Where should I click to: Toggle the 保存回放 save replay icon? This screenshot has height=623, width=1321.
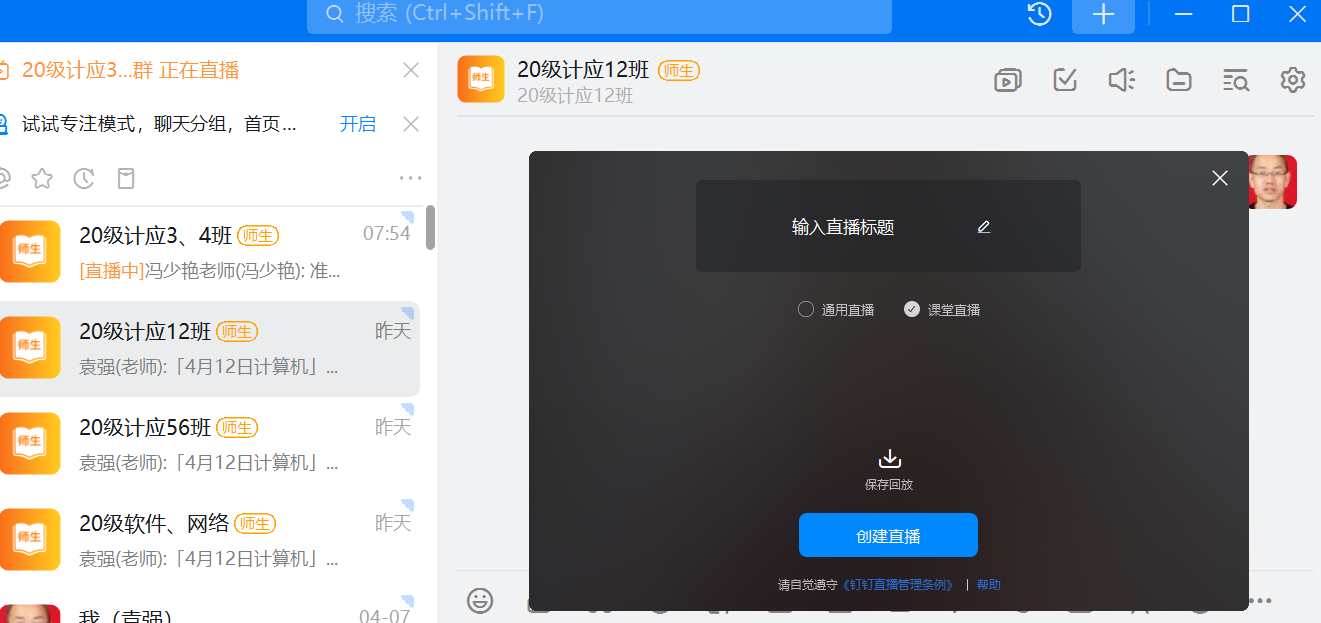[889, 459]
